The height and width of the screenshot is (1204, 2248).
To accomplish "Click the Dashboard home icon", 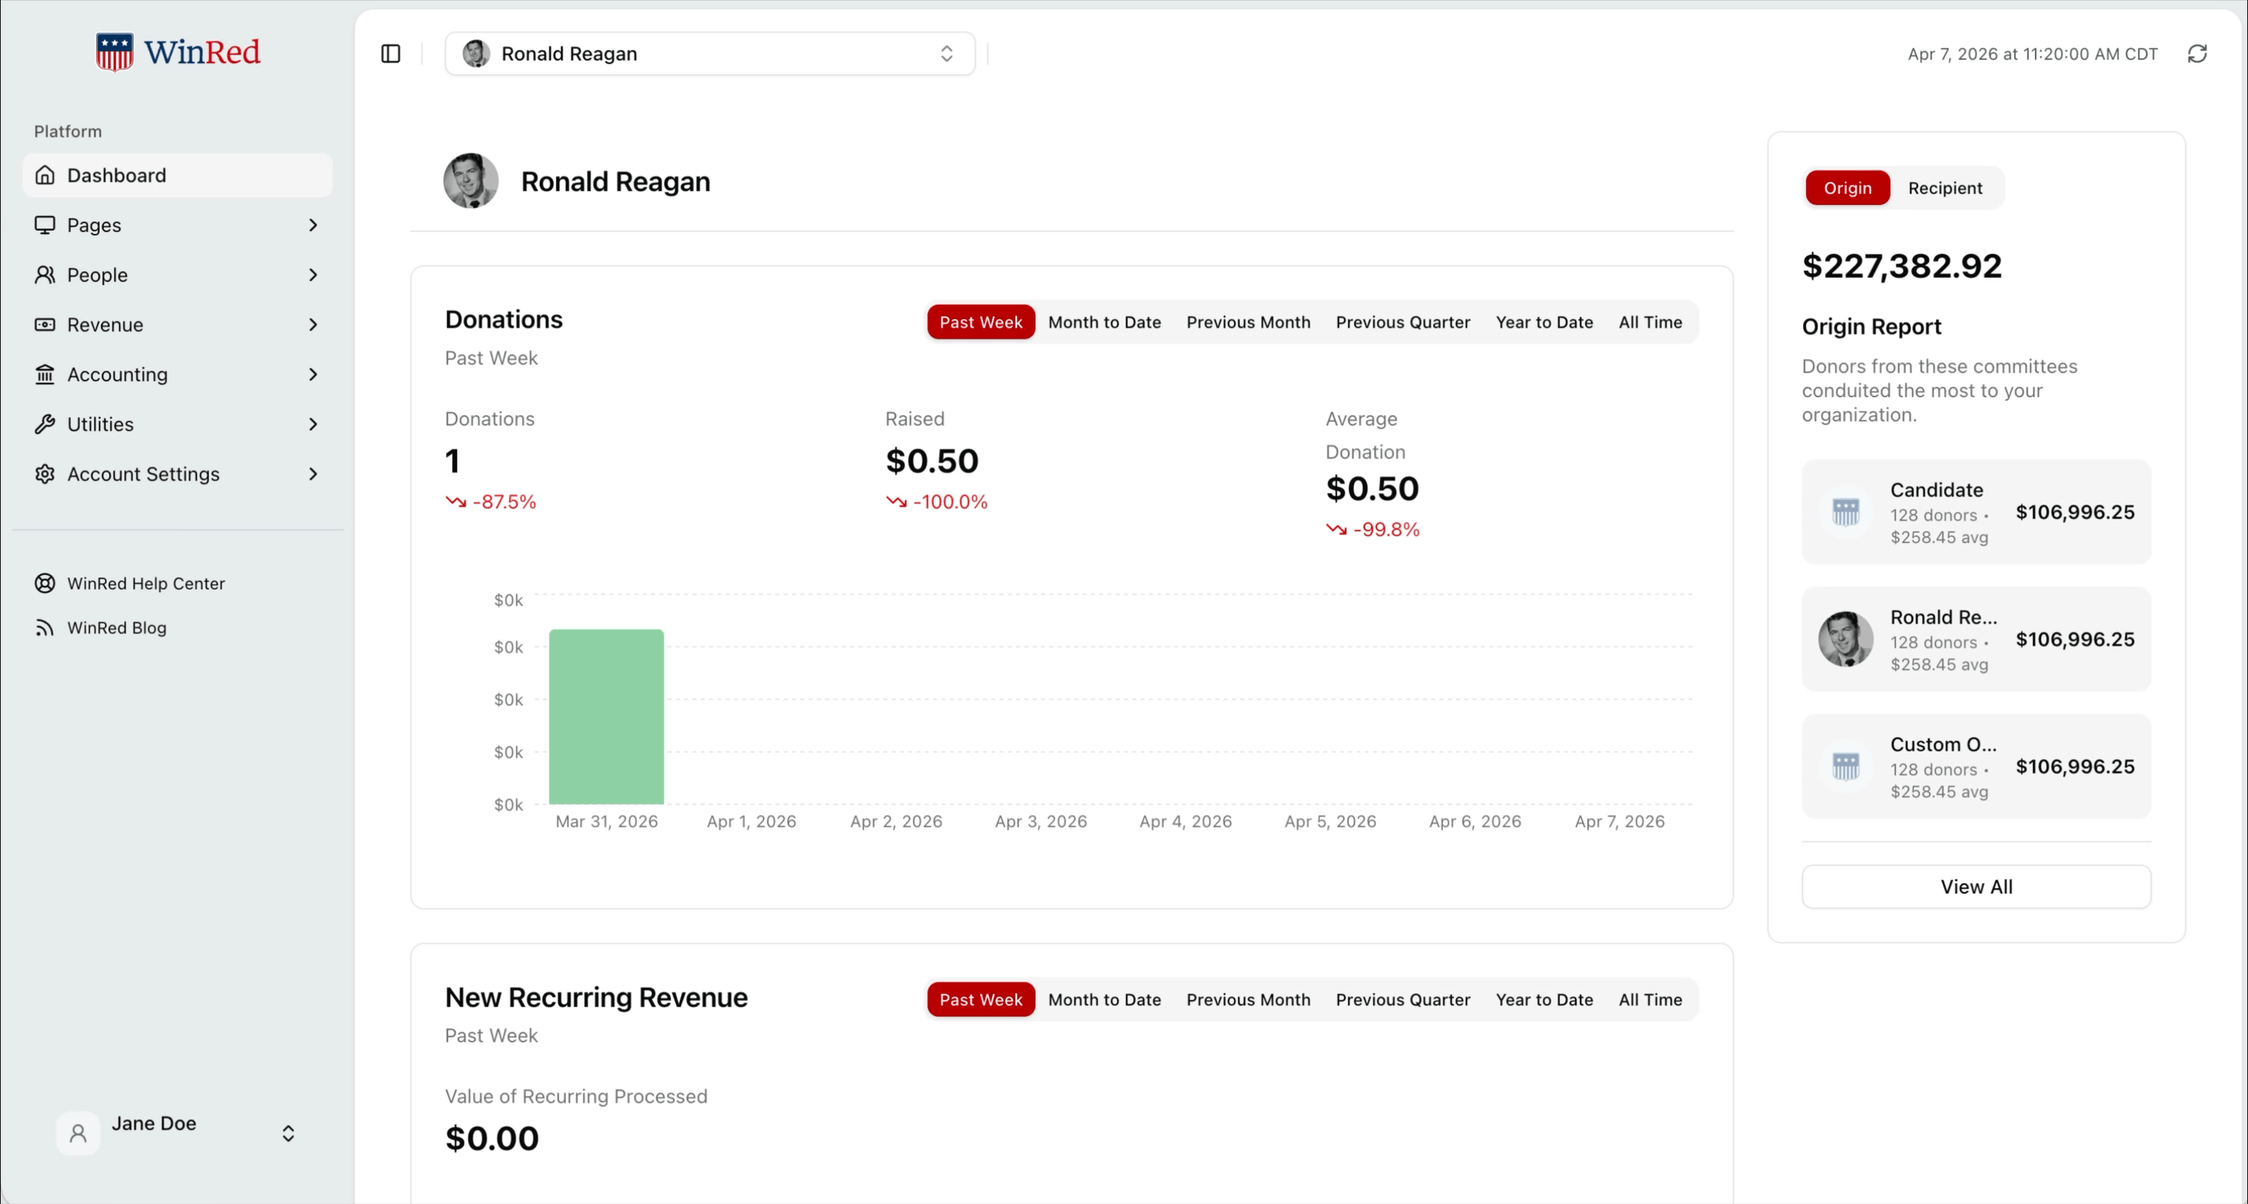I will coord(45,175).
